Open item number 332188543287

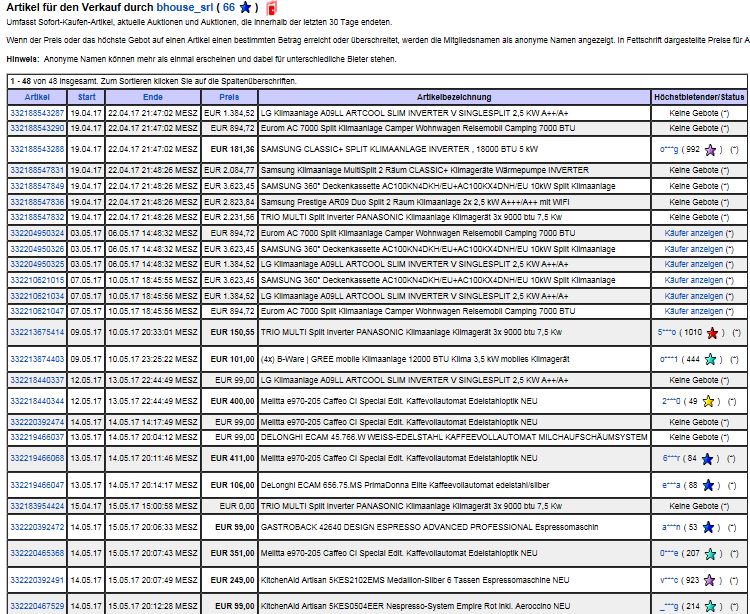tap(37, 113)
